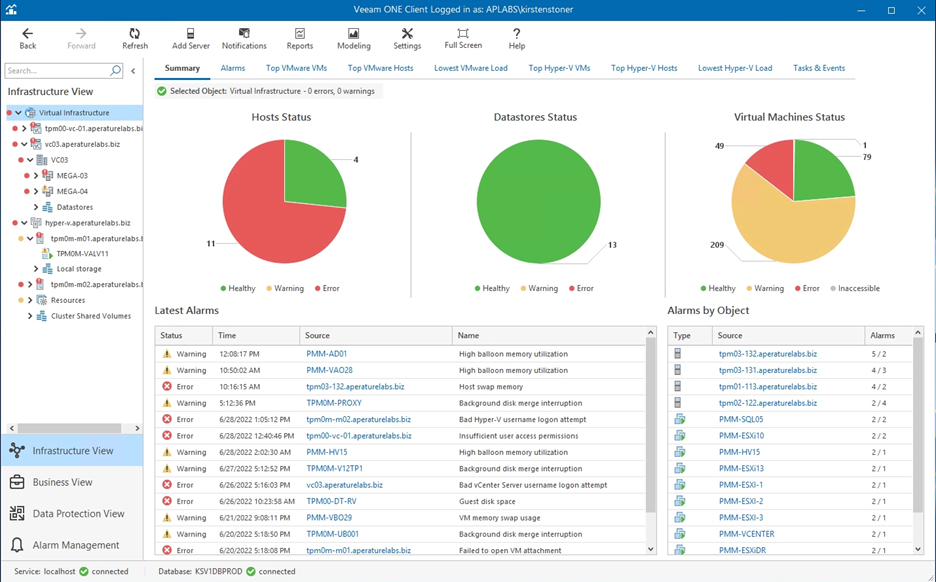
Task: Open the PMM-VAO28 alarm source link
Action: click(330, 370)
